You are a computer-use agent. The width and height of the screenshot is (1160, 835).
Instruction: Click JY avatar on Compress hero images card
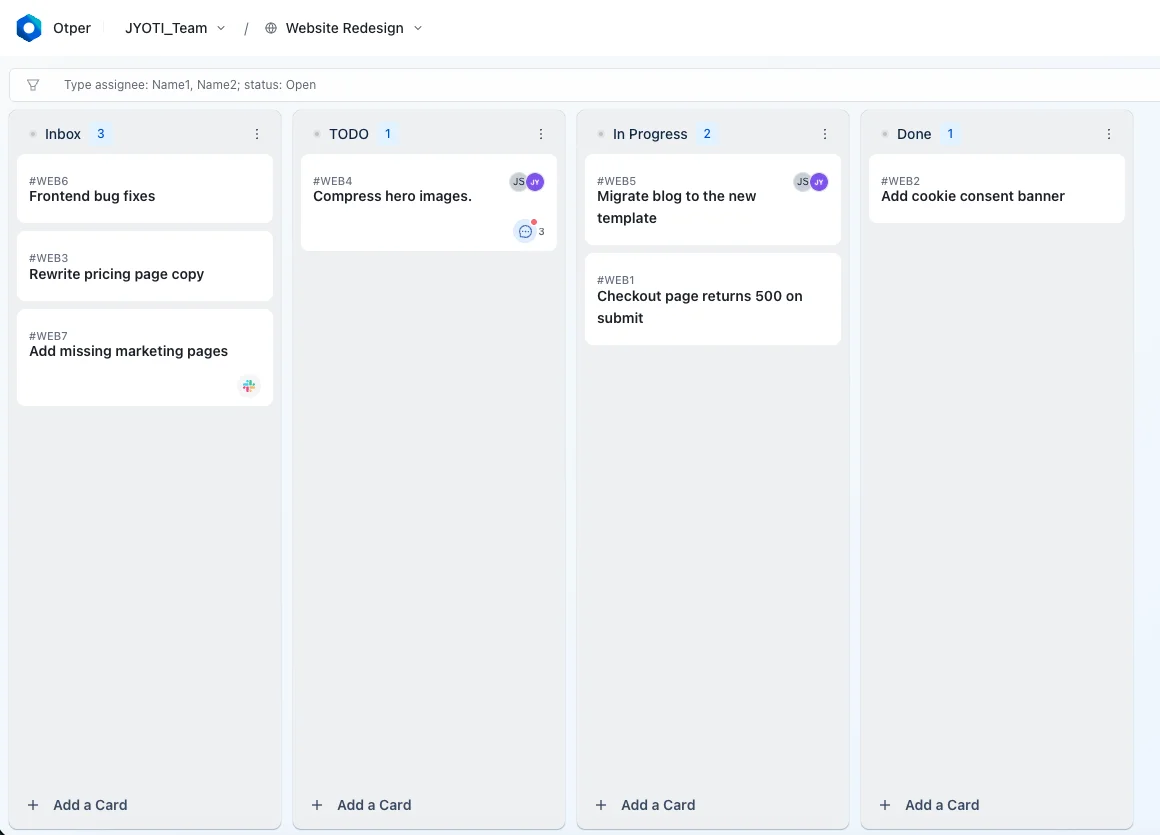coord(535,182)
